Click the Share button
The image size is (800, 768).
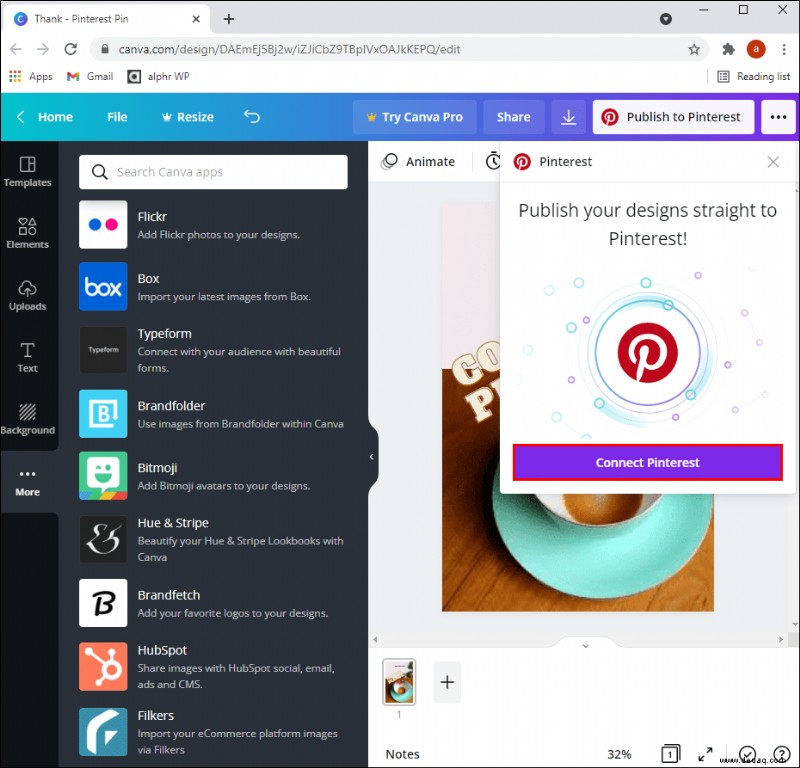pyautogui.click(x=513, y=117)
